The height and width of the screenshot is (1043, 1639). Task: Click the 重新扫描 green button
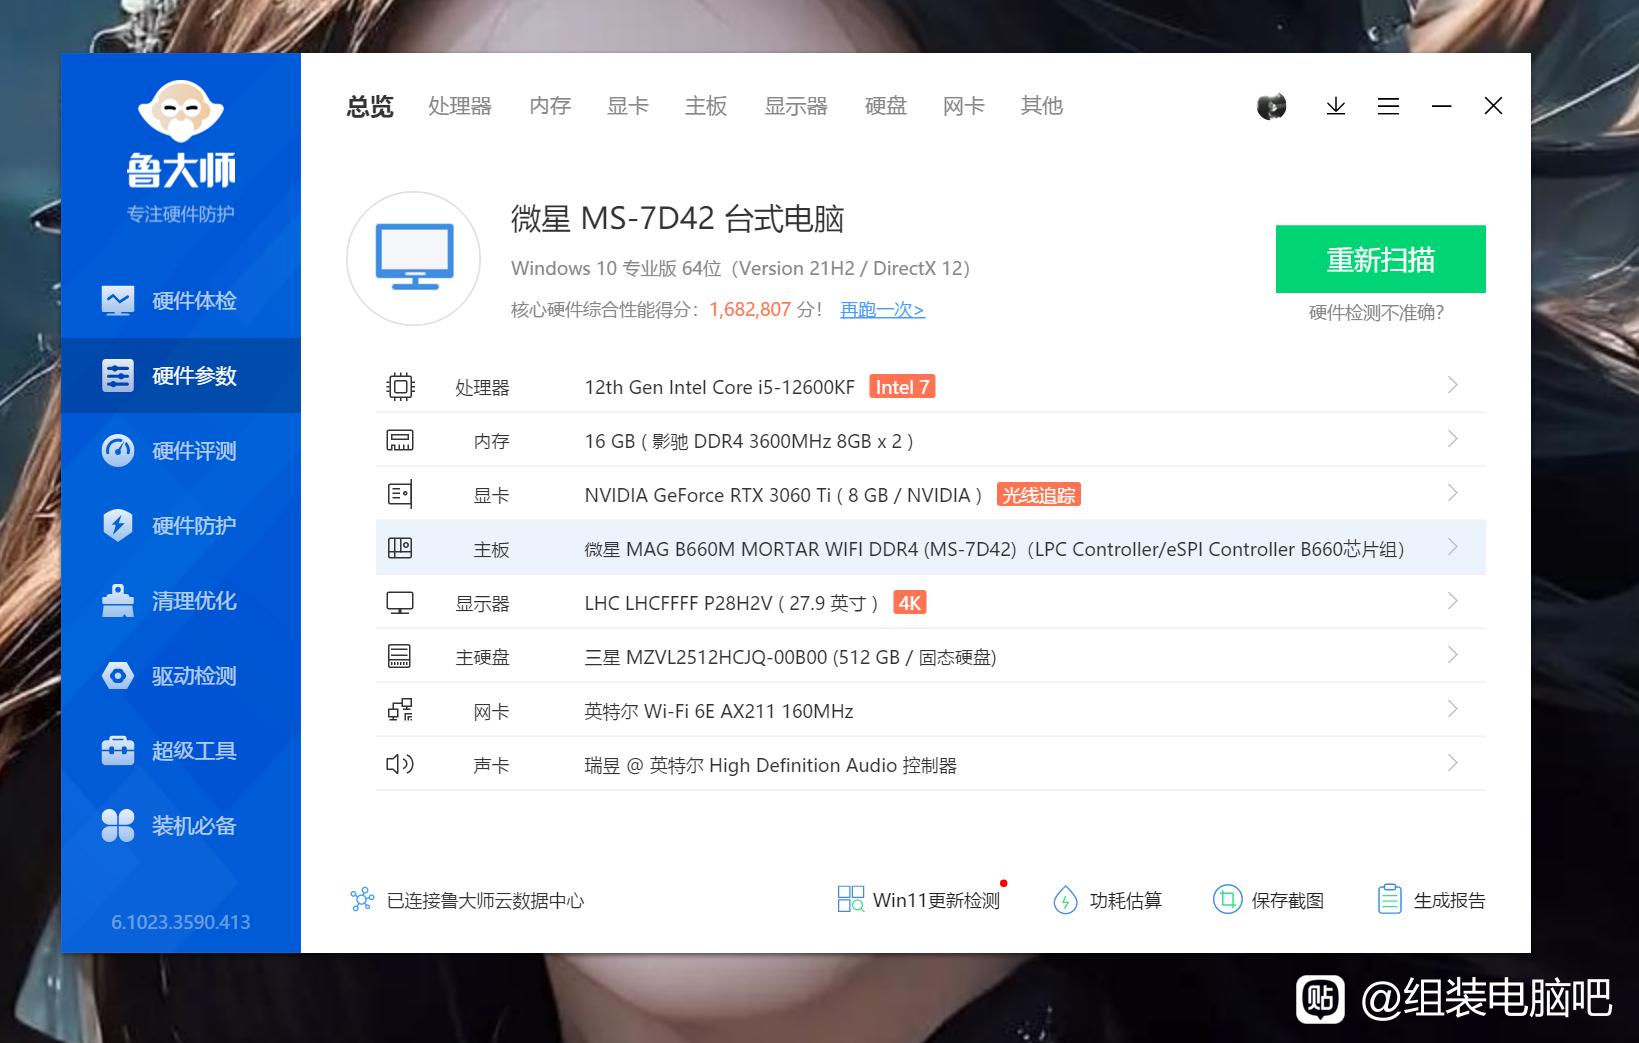point(1380,259)
